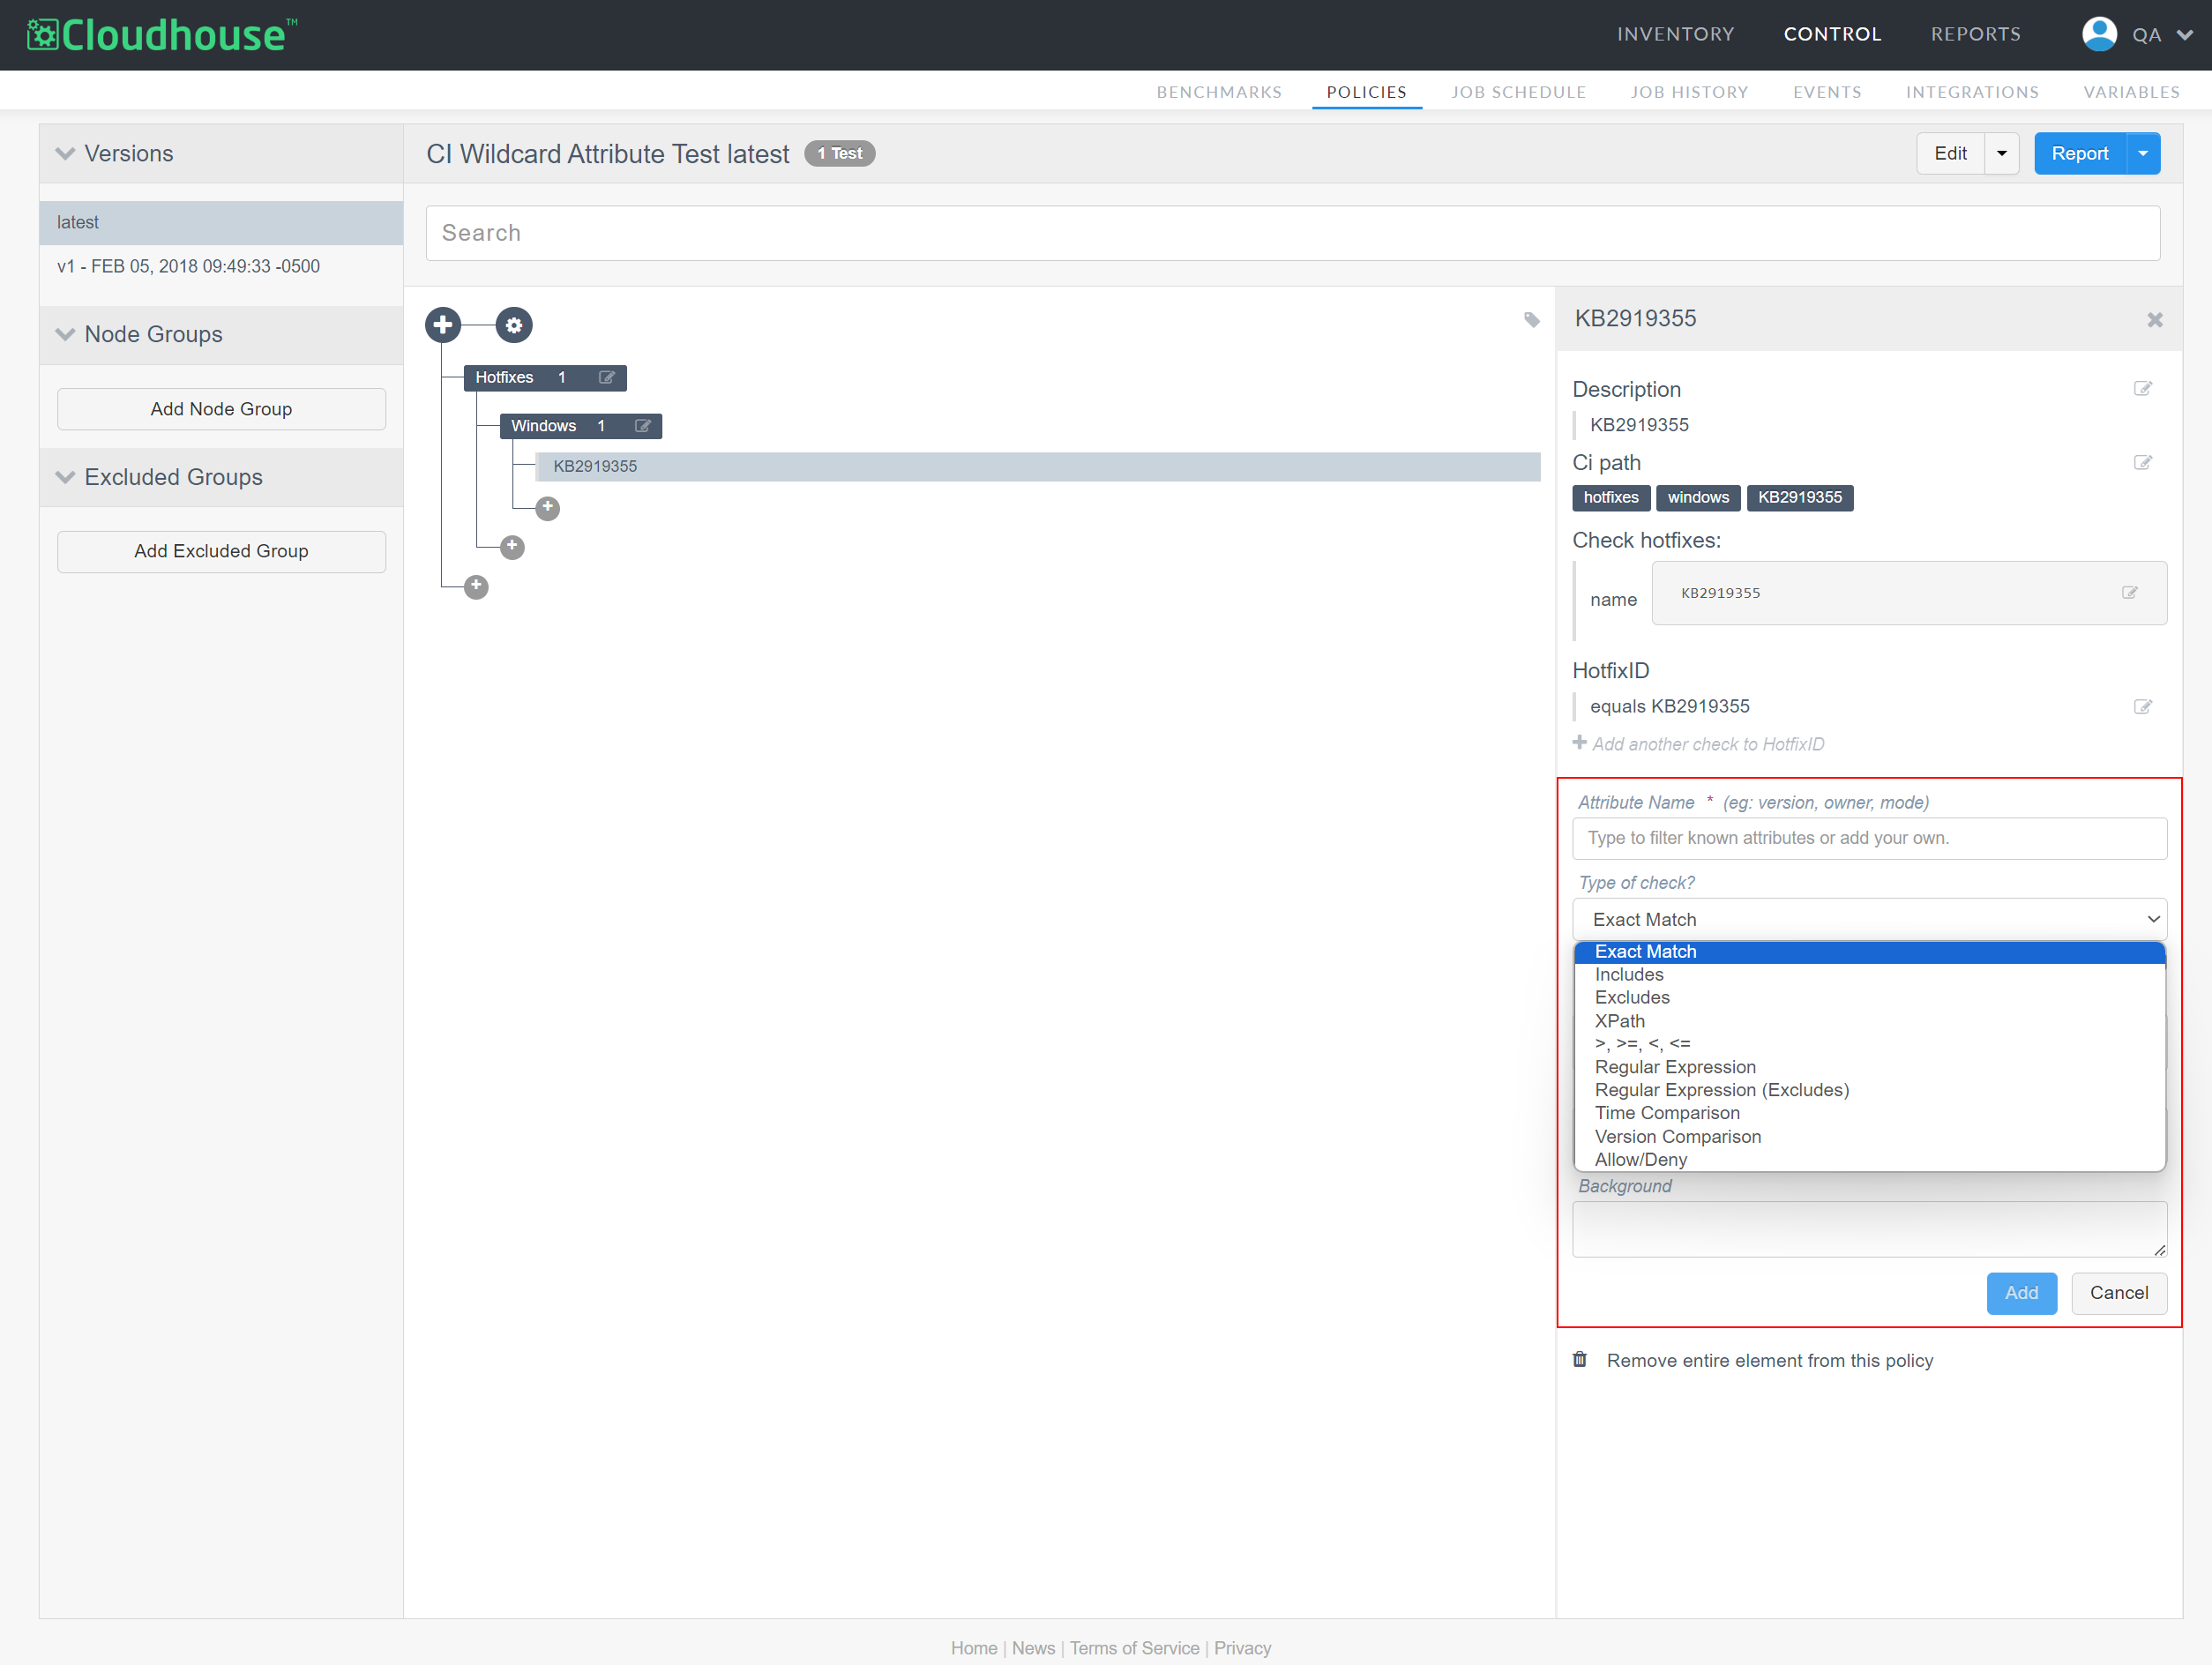Screen dimensions: 2212x1665
Task: Select the latest version row
Action: pos(221,222)
